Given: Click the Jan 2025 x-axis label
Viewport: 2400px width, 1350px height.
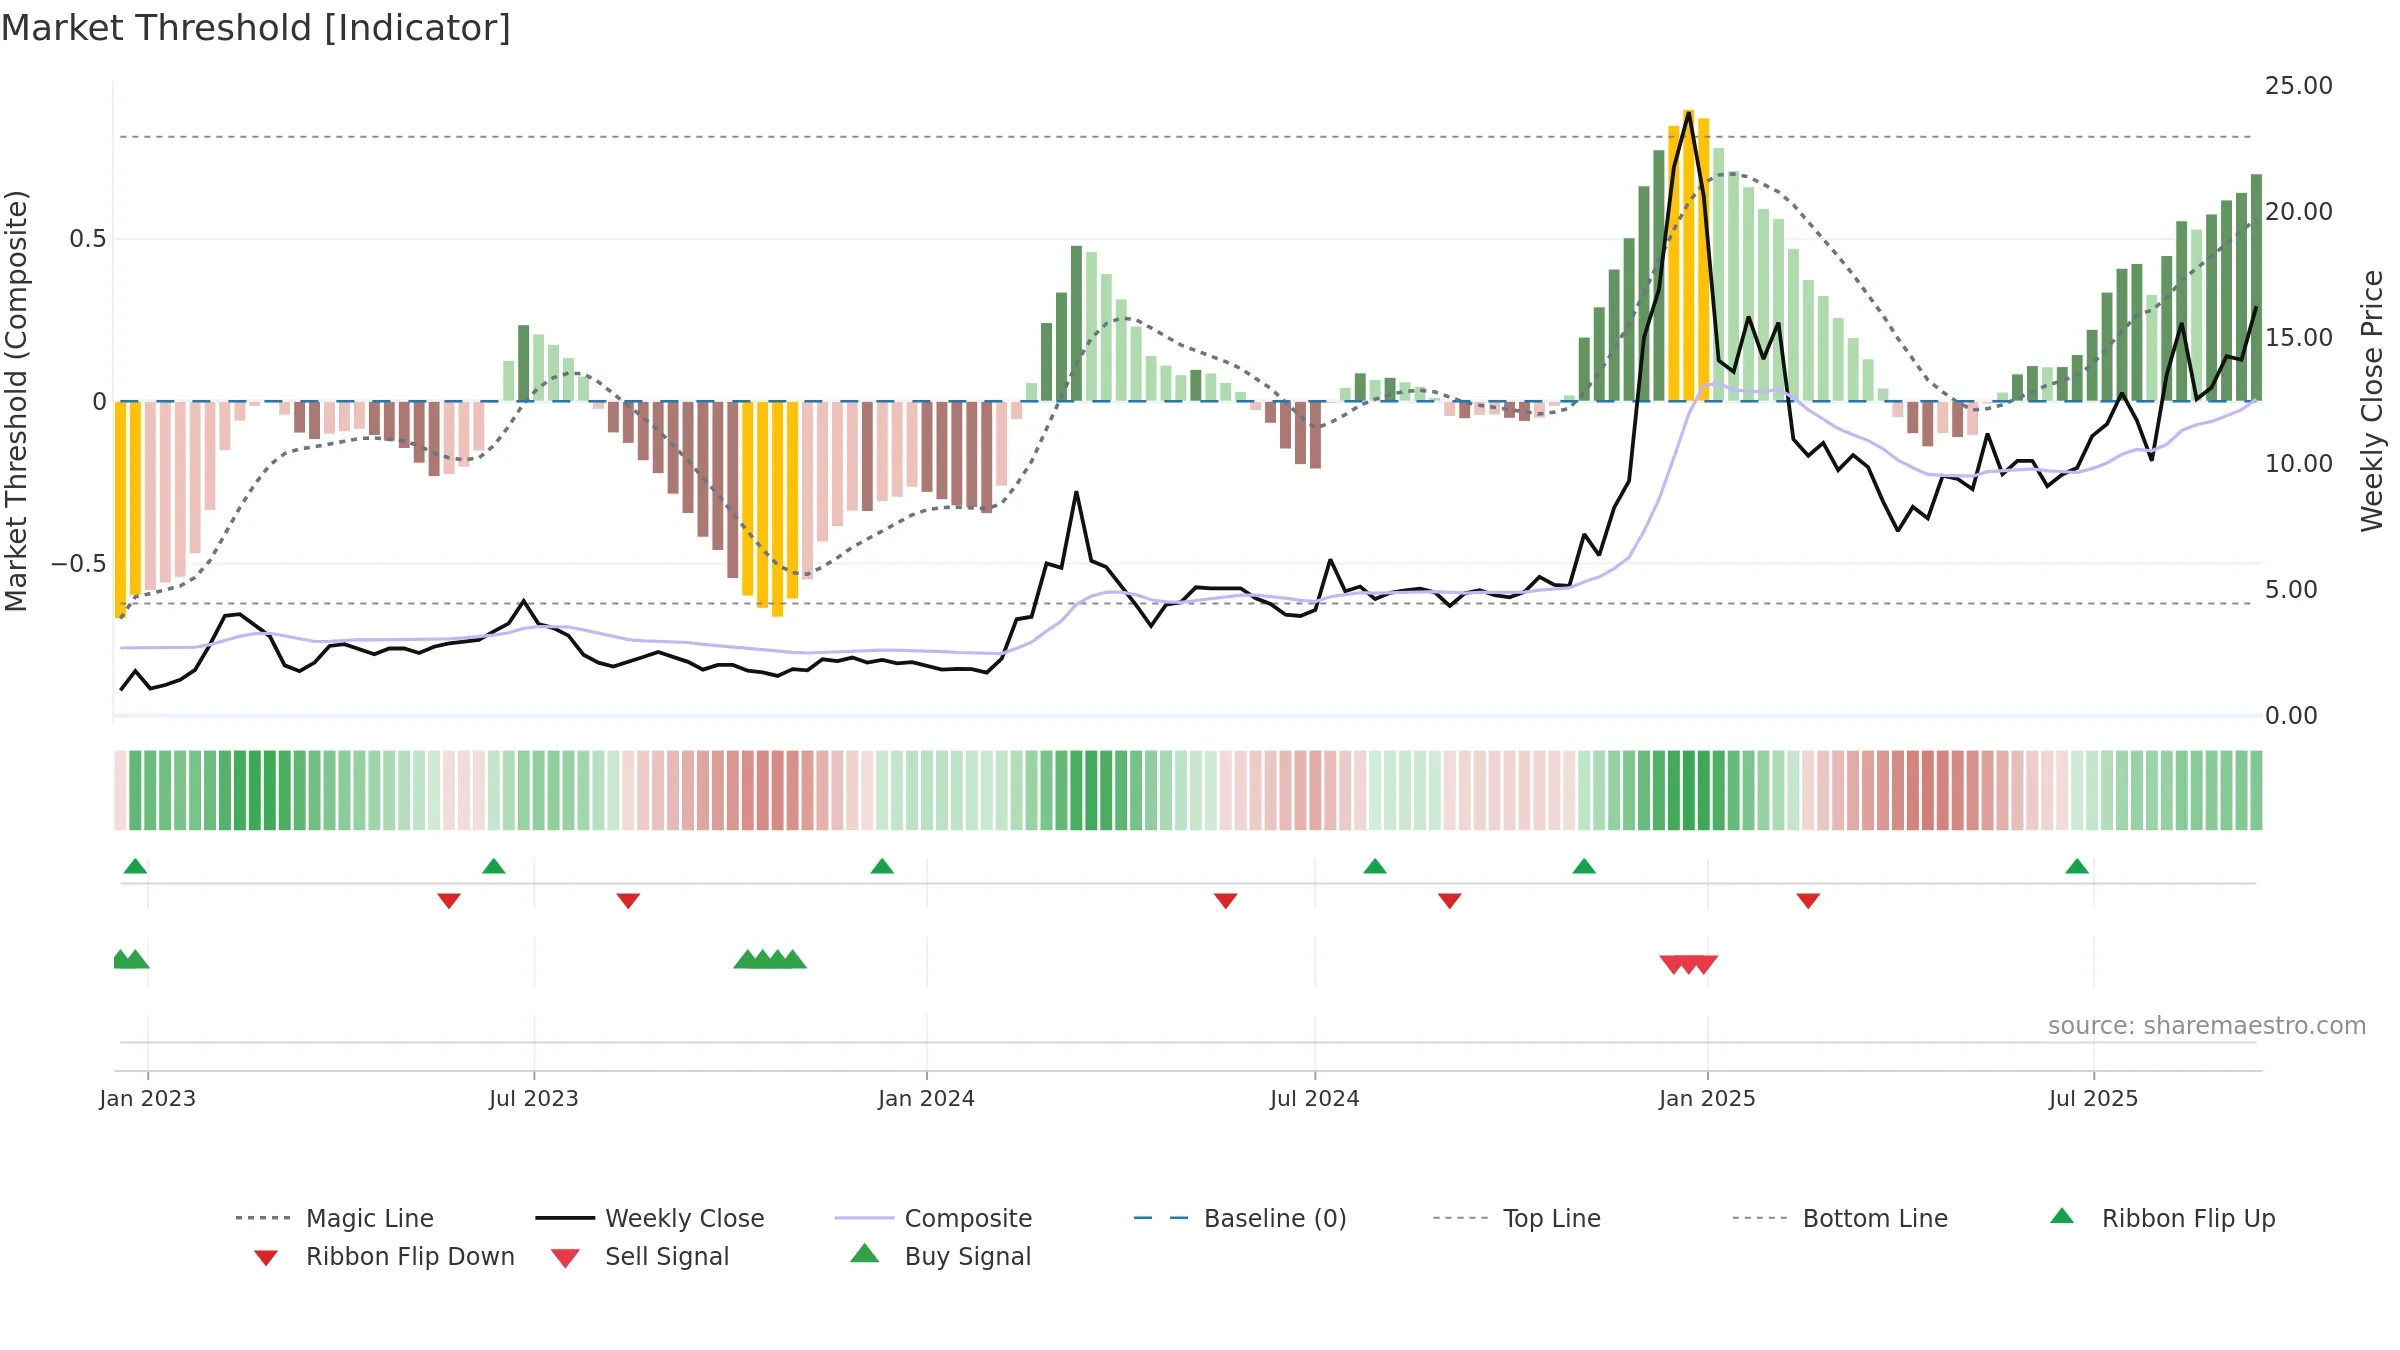Looking at the screenshot, I should click(1708, 1098).
